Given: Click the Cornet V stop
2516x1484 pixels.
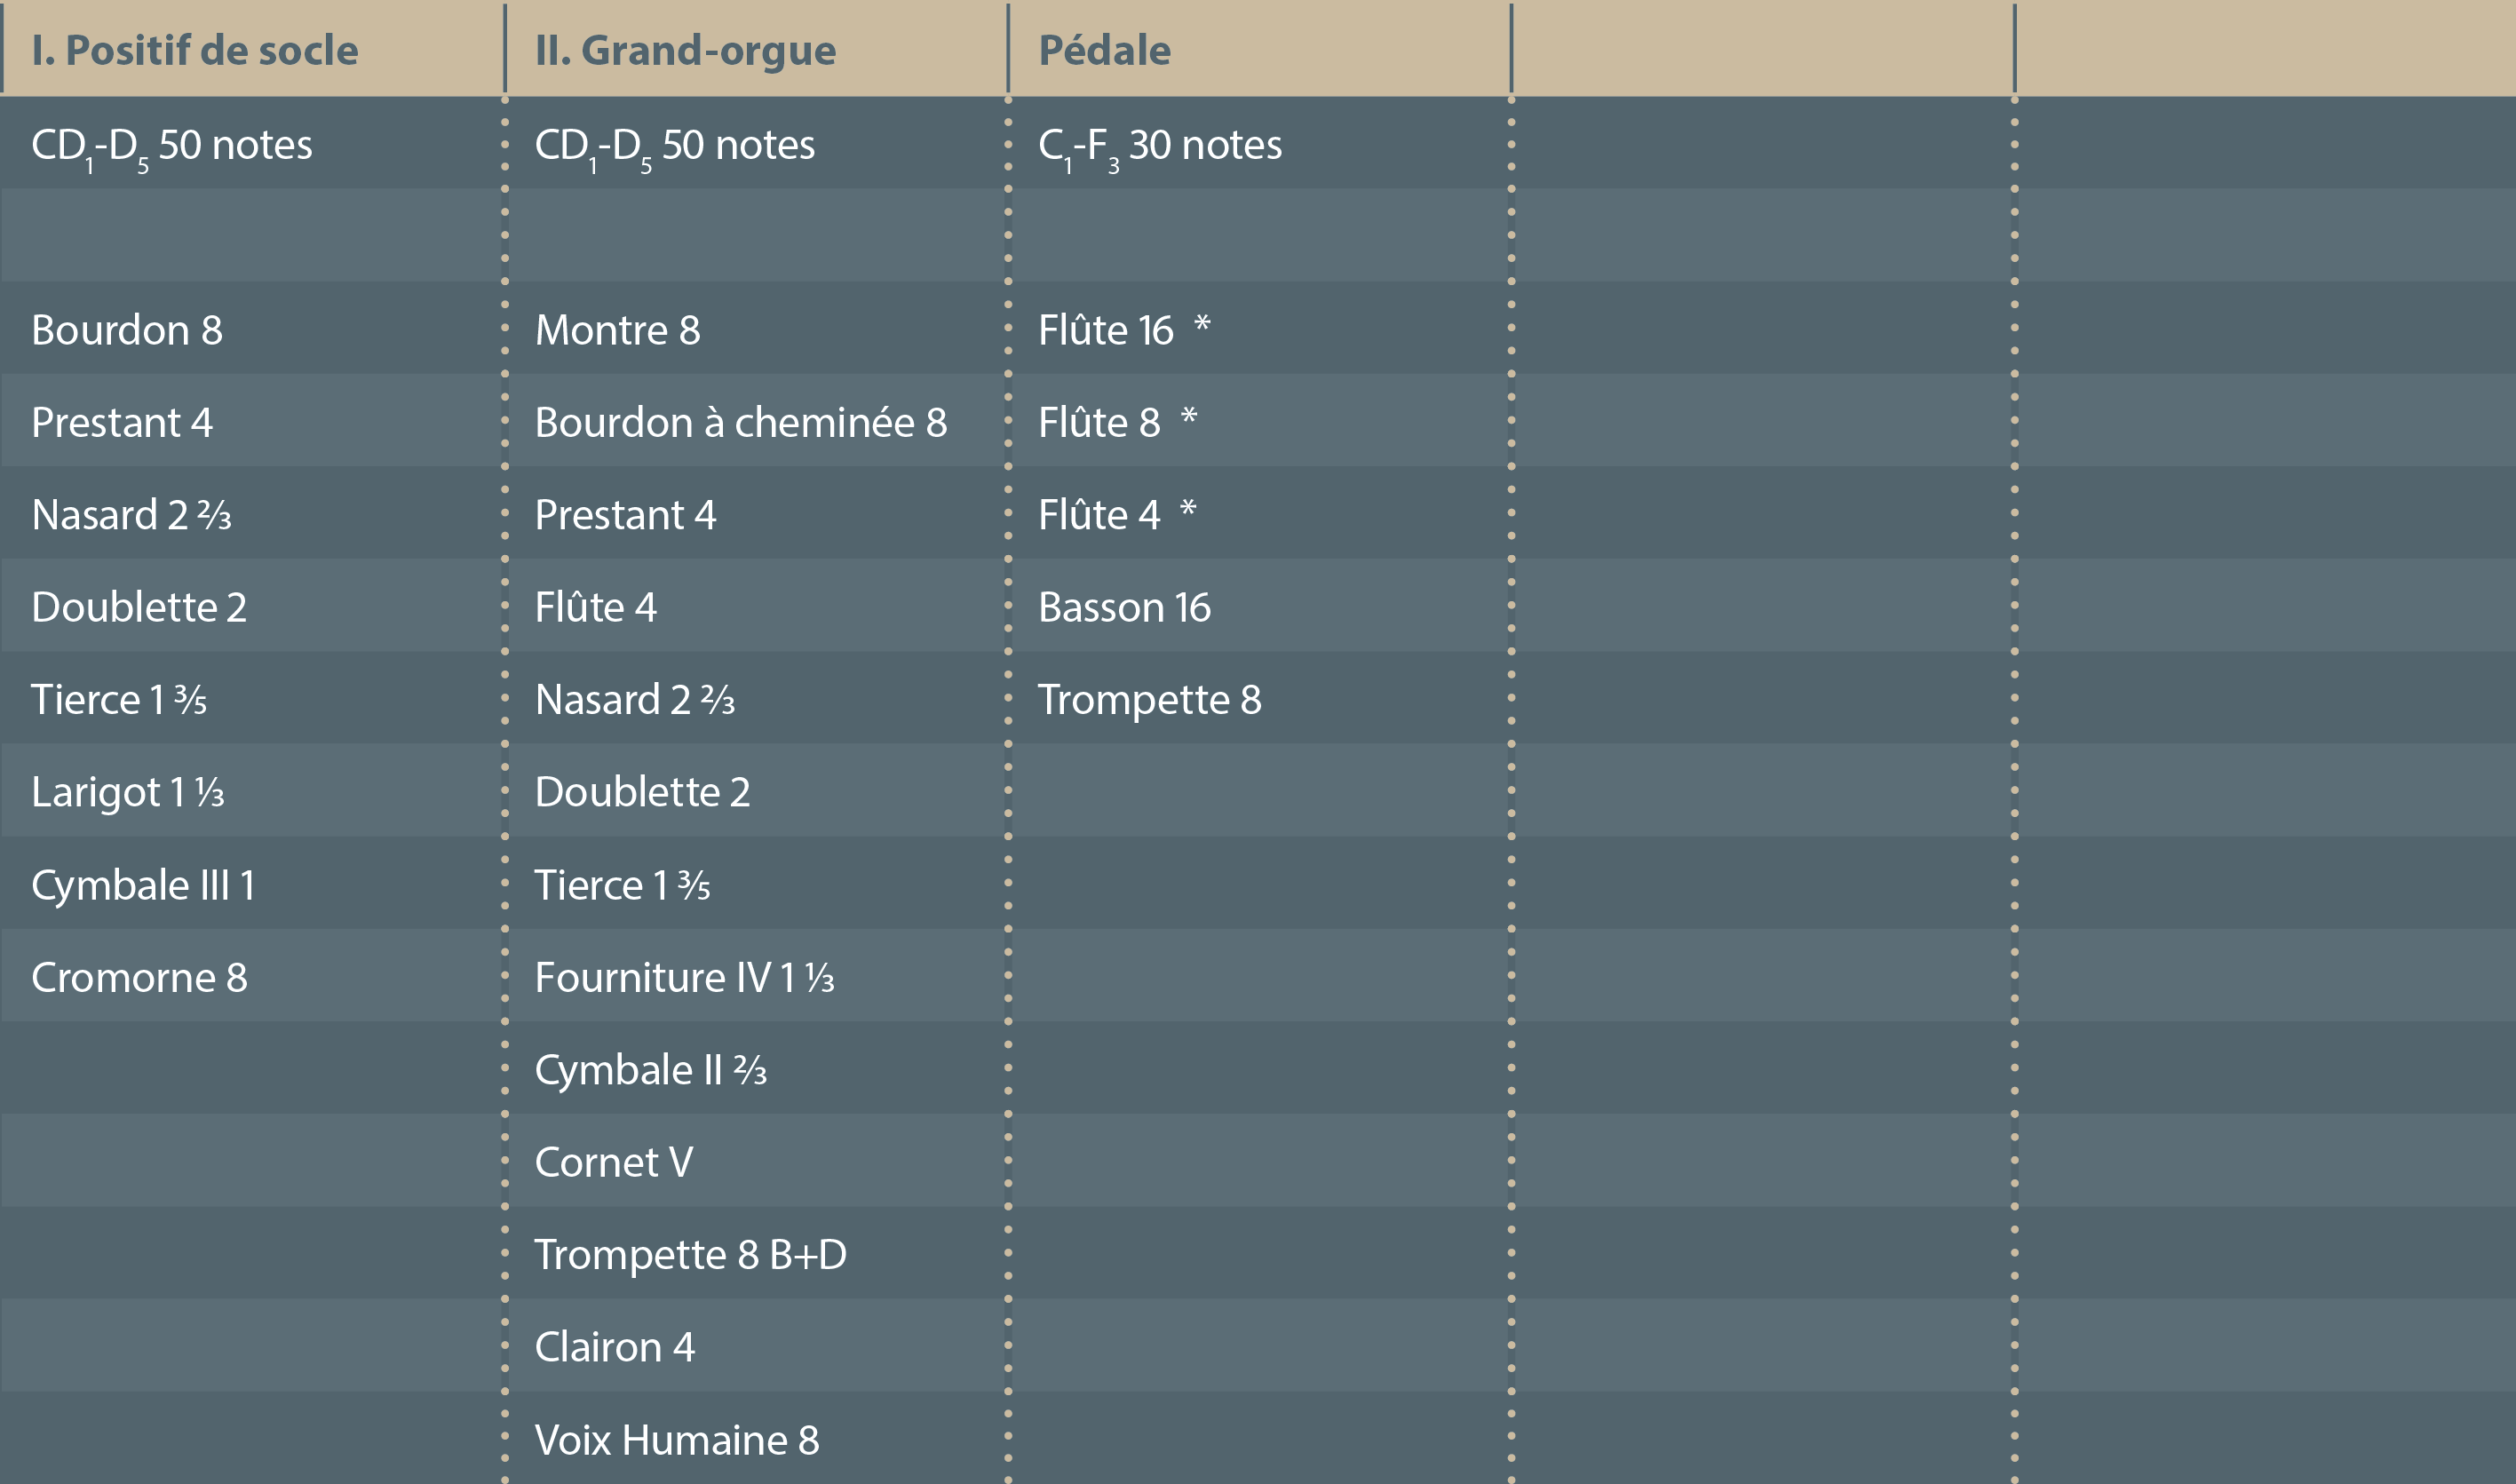Looking at the screenshot, I should pos(613,1162).
